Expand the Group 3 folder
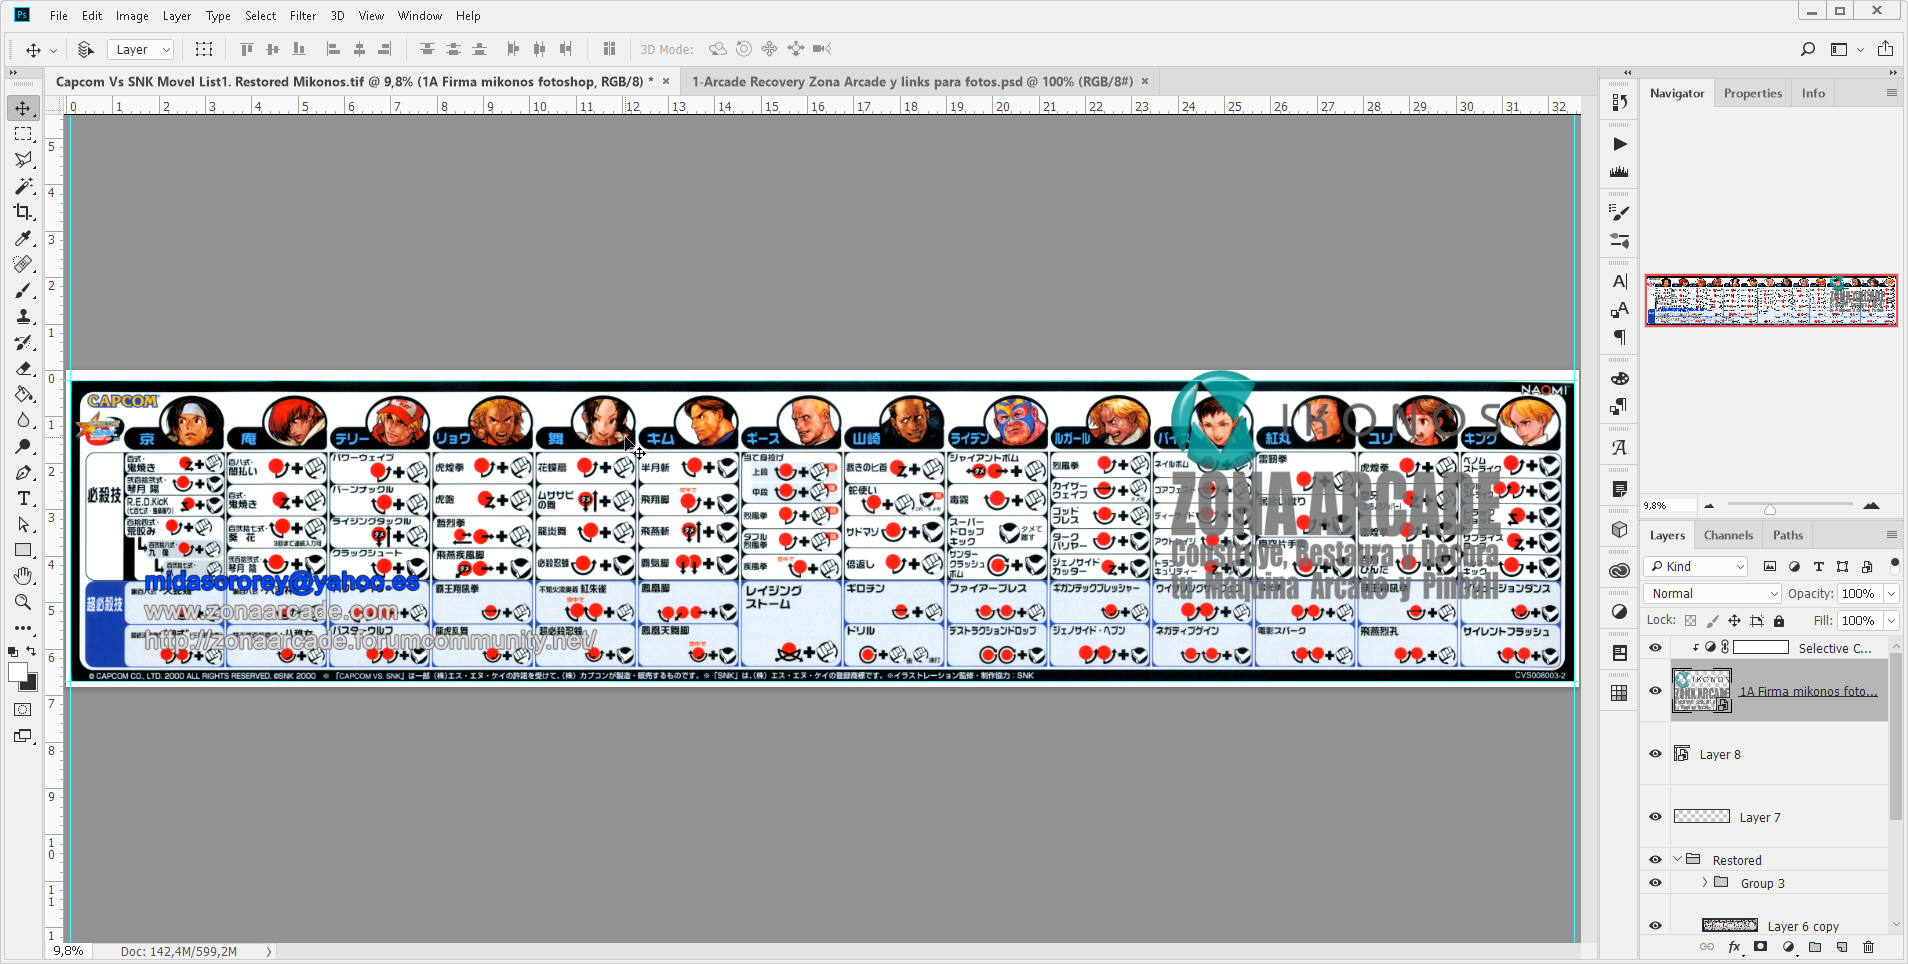This screenshot has width=1908, height=964. coord(1705,882)
